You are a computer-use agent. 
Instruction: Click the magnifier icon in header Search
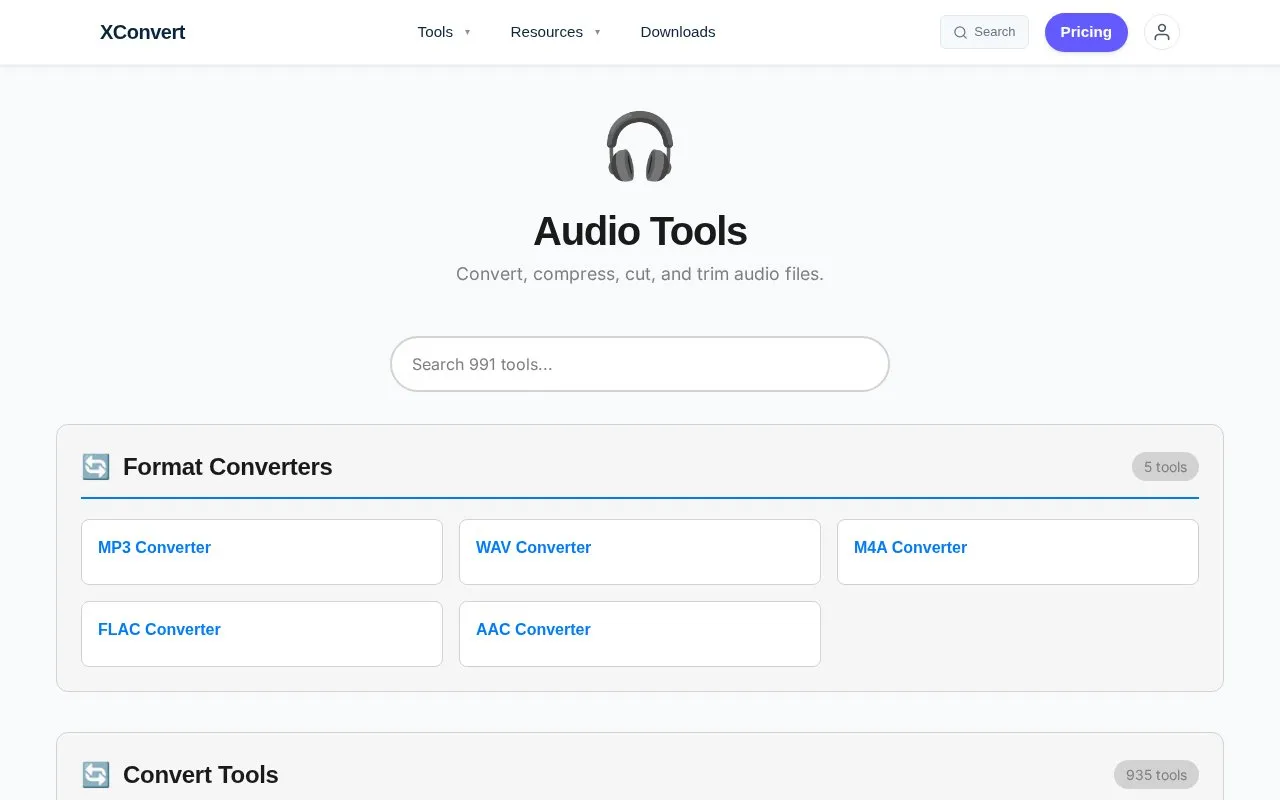point(960,32)
